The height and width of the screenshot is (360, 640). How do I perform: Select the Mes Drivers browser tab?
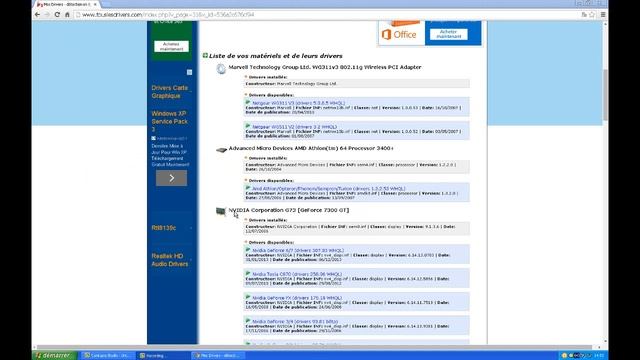(x=65, y=4)
